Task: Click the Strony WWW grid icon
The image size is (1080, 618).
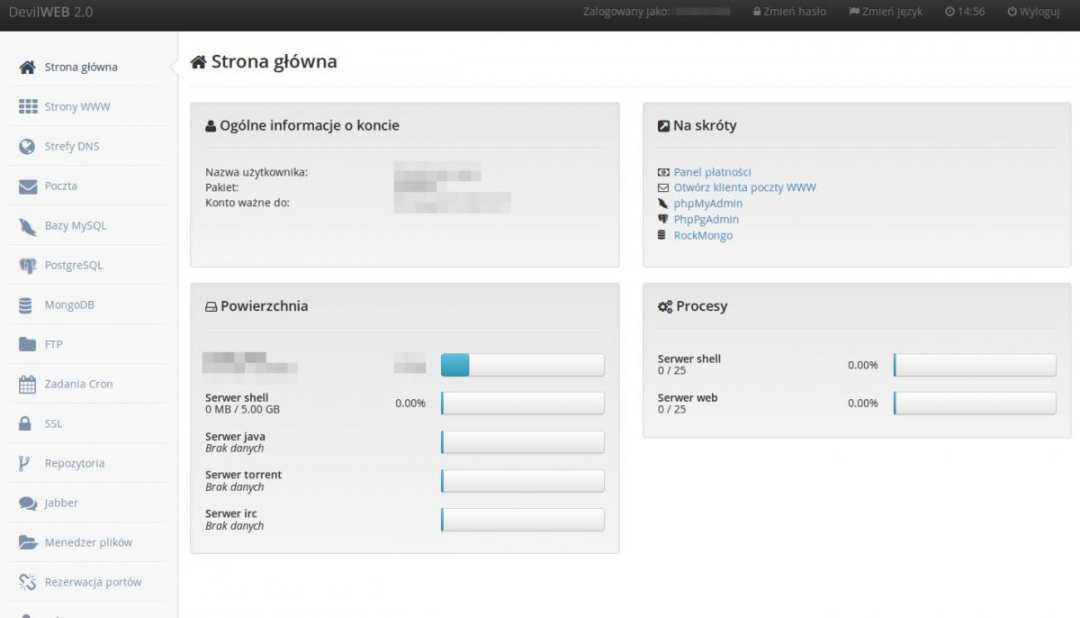Action: pyautogui.click(x=28, y=107)
